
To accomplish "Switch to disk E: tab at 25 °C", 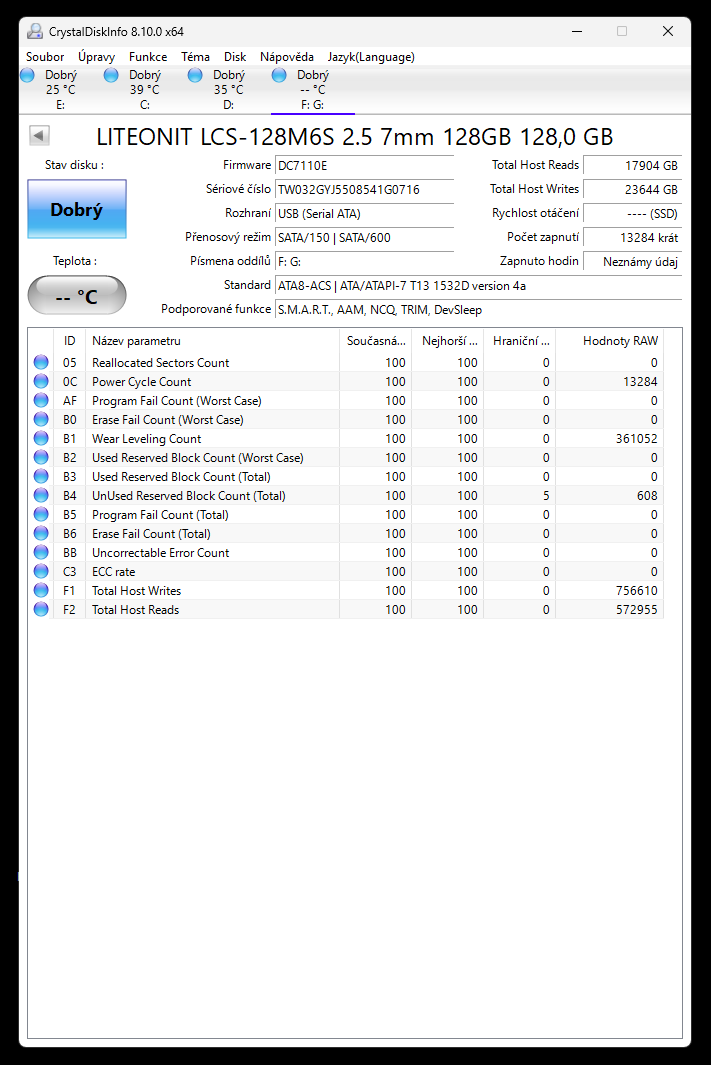I will [60, 90].
